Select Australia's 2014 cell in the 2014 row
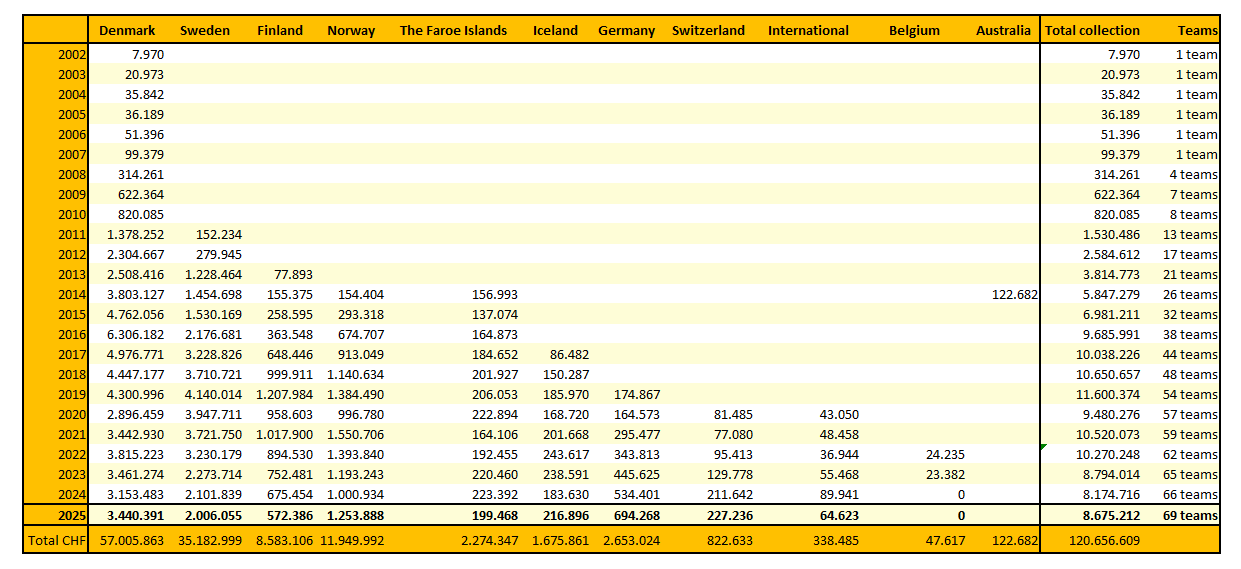The width and height of the screenshot is (1241, 569). coord(1010,294)
